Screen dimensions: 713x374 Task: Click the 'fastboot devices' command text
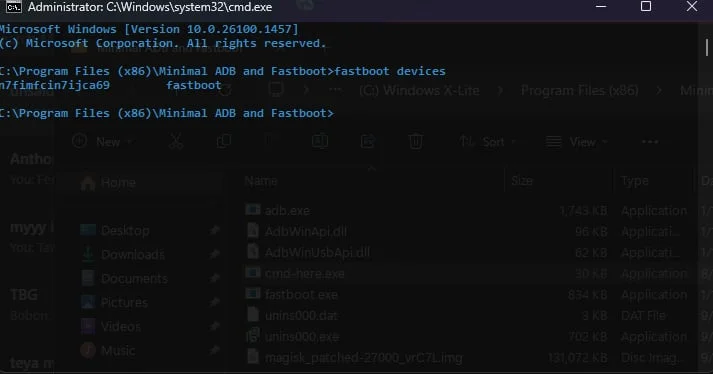[x=390, y=71]
